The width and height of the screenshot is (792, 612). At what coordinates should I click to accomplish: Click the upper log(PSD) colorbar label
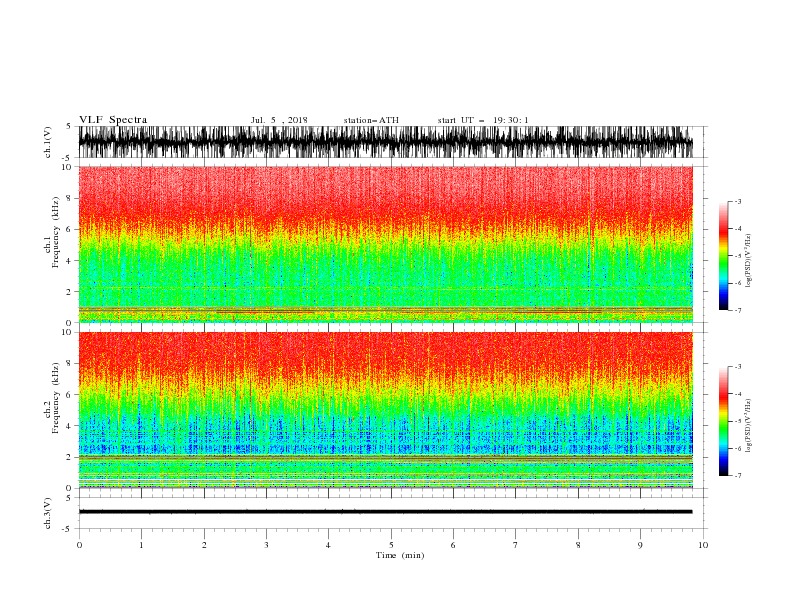[x=749, y=261]
